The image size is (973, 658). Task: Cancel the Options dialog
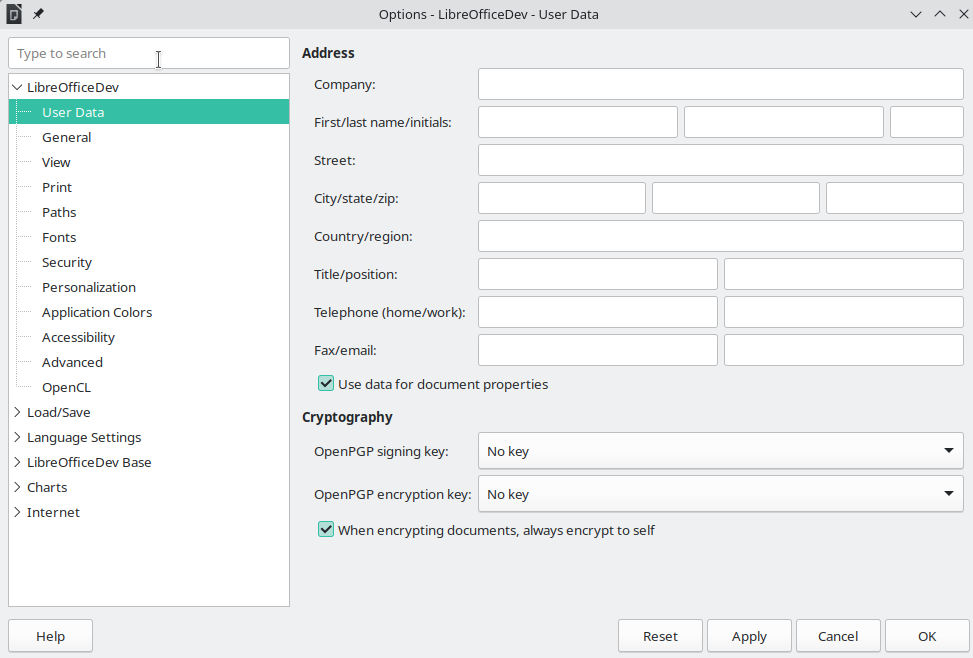[x=838, y=636]
